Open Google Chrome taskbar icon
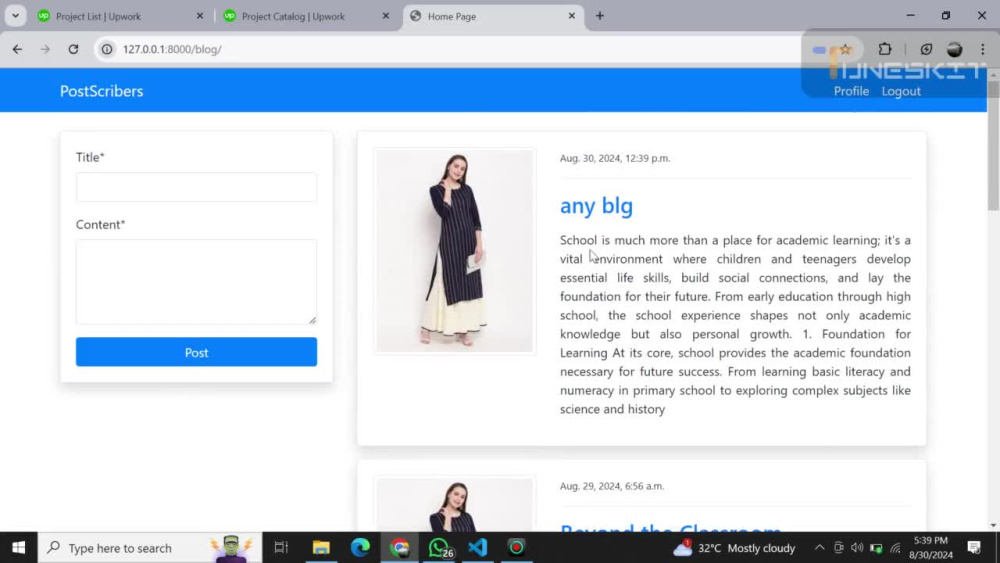Image resolution: width=1000 pixels, height=563 pixels. pyautogui.click(x=400, y=548)
